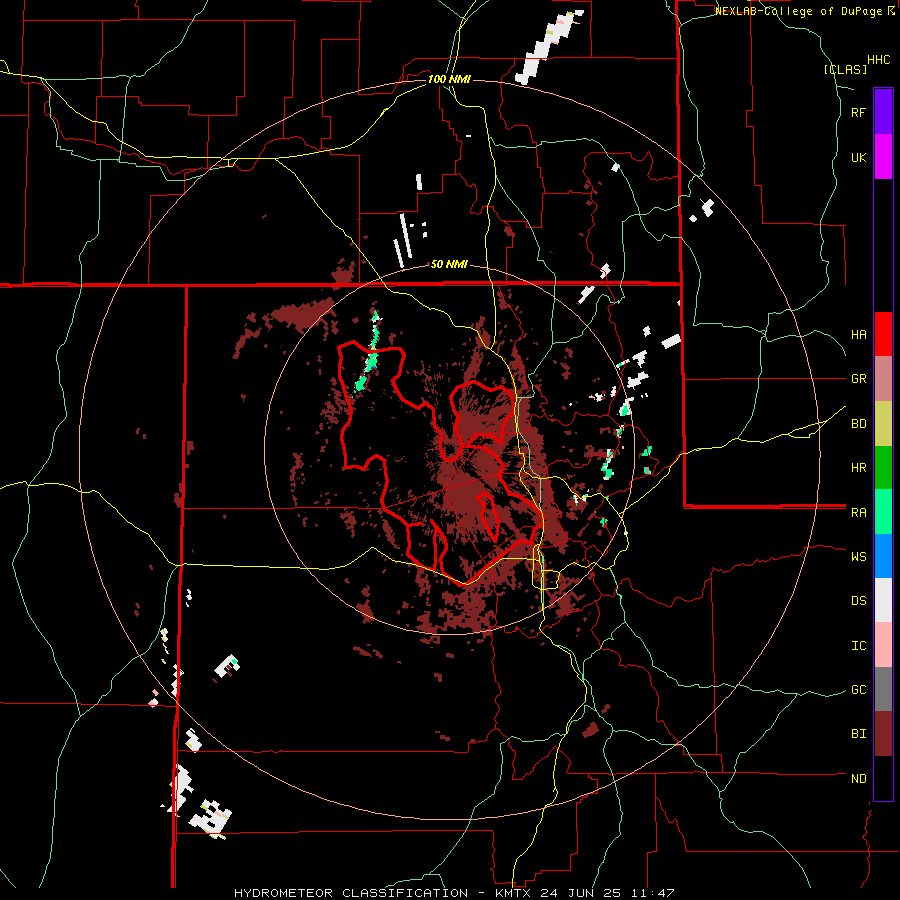Screen dimensions: 900x900
Task: Click the 'RF' legend label
Action: tap(858, 112)
